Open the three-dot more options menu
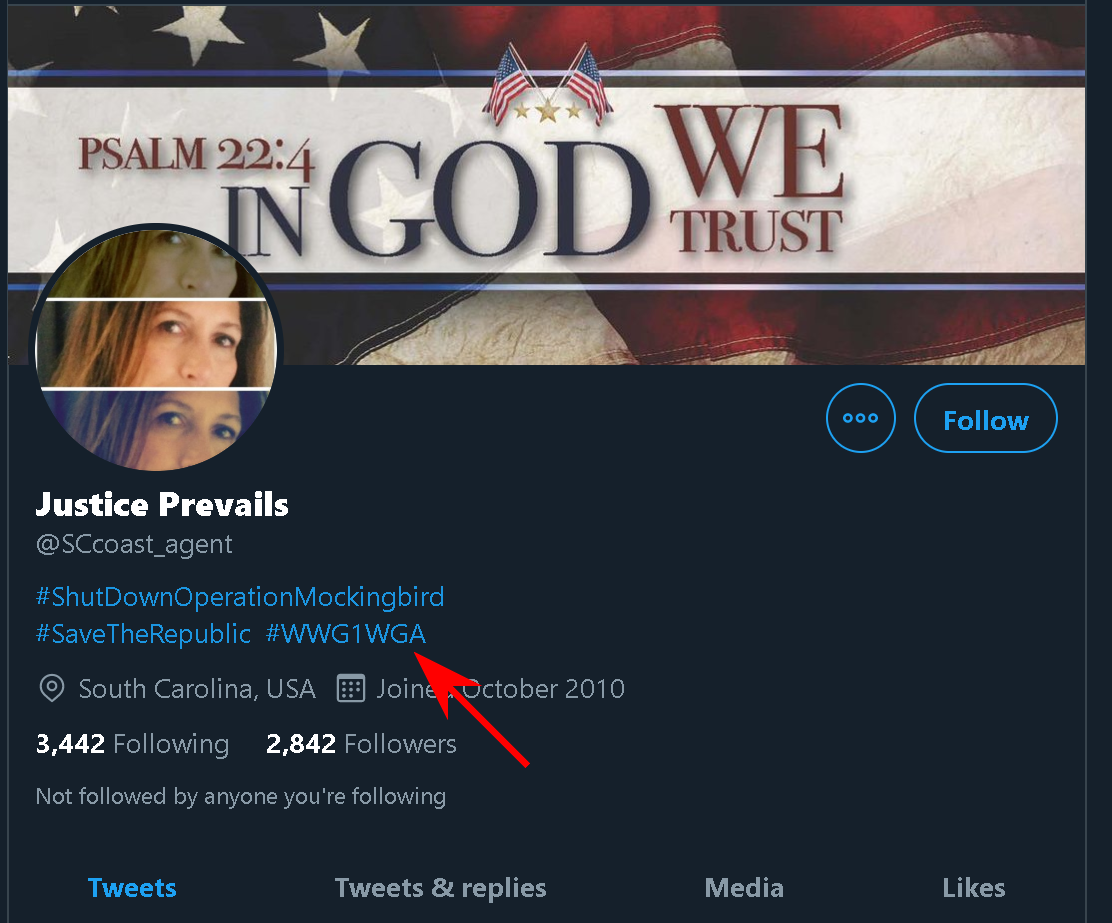1112x923 pixels. tap(860, 418)
